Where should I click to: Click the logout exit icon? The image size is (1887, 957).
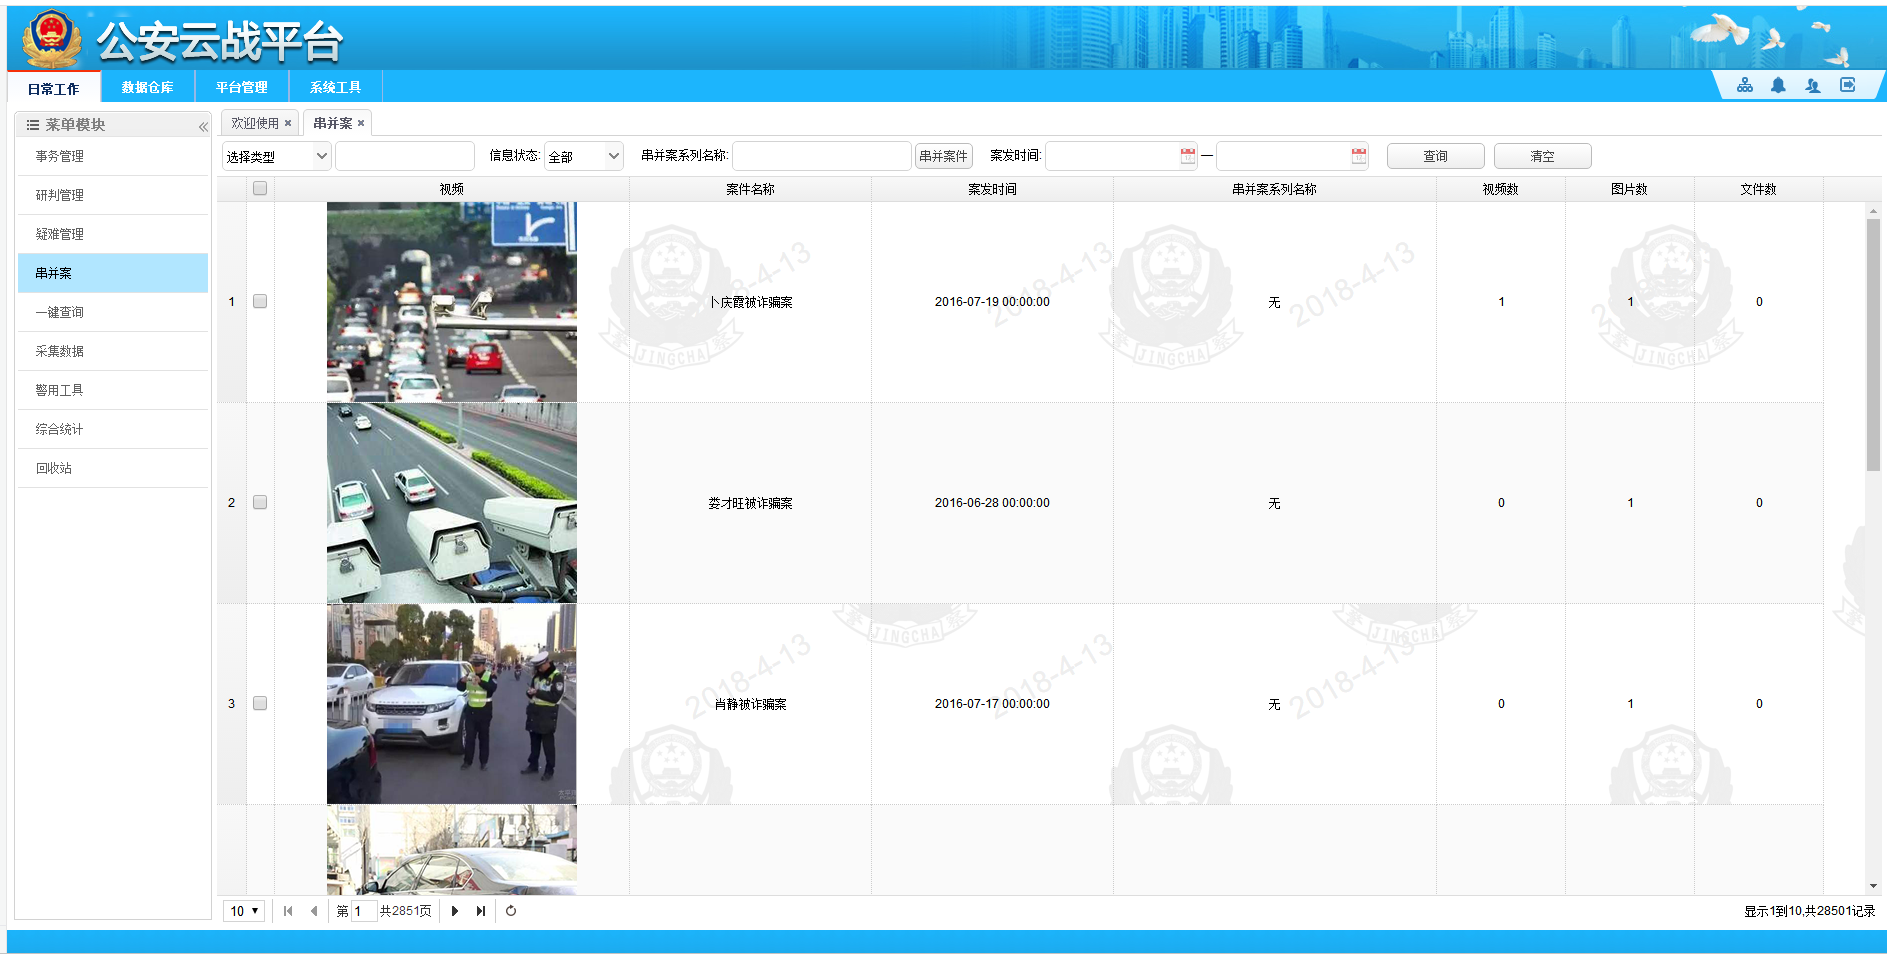pos(1848,85)
